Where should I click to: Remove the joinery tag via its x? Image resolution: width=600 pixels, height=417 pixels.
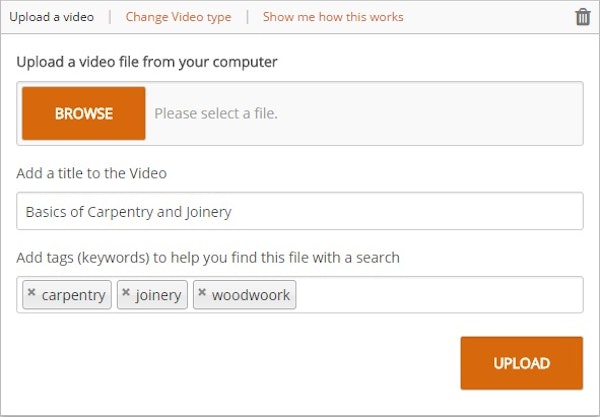[x=126, y=293]
